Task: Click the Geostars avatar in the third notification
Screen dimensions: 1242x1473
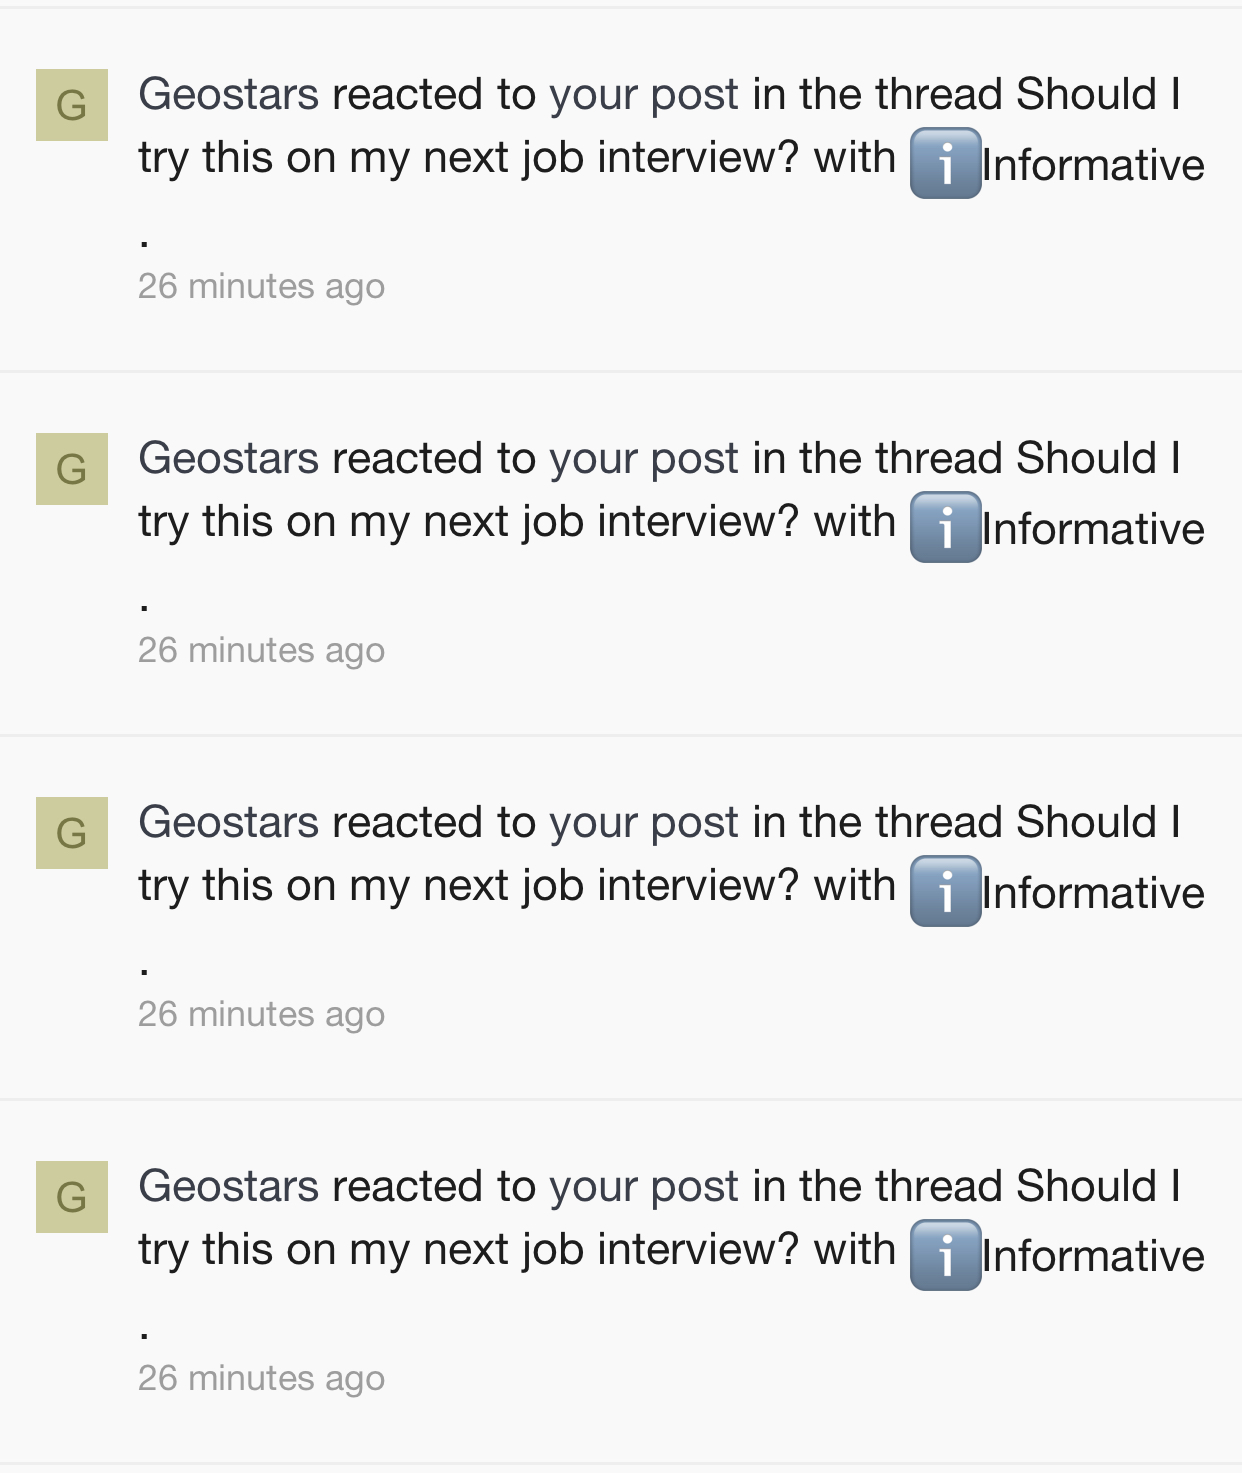Action: point(72,833)
